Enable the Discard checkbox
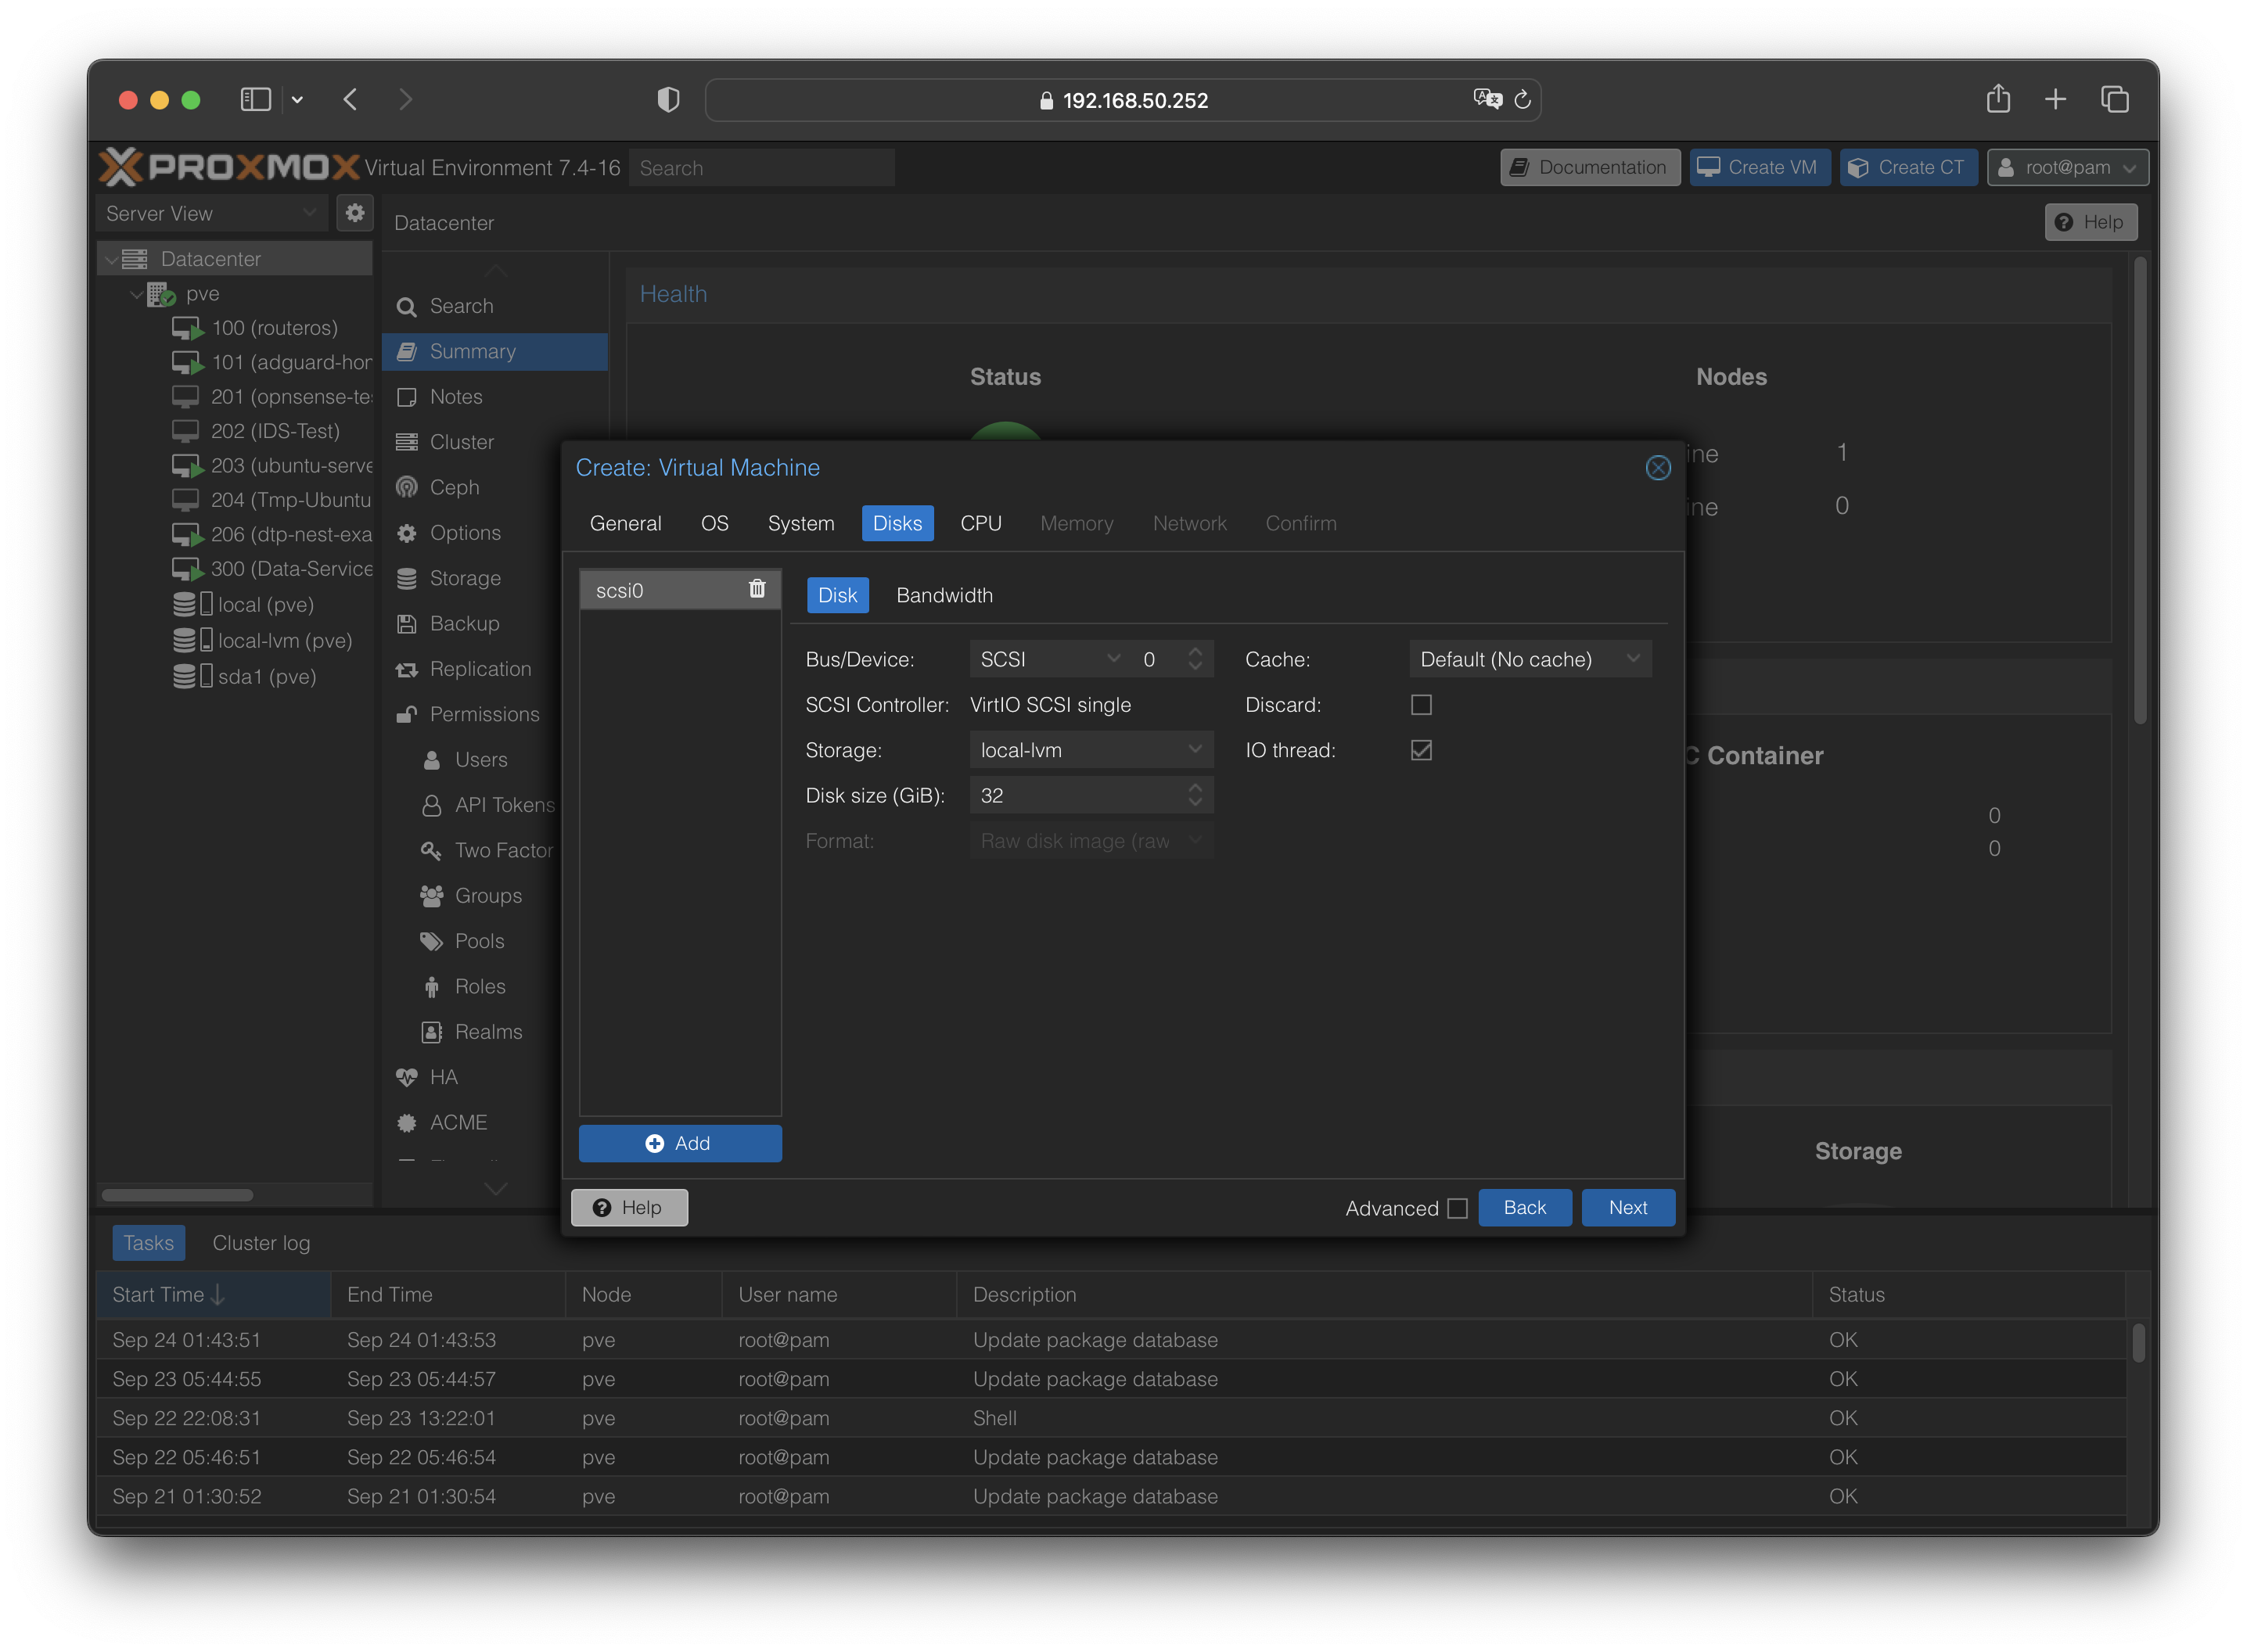This screenshot has height=1652, width=2247. [1420, 705]
